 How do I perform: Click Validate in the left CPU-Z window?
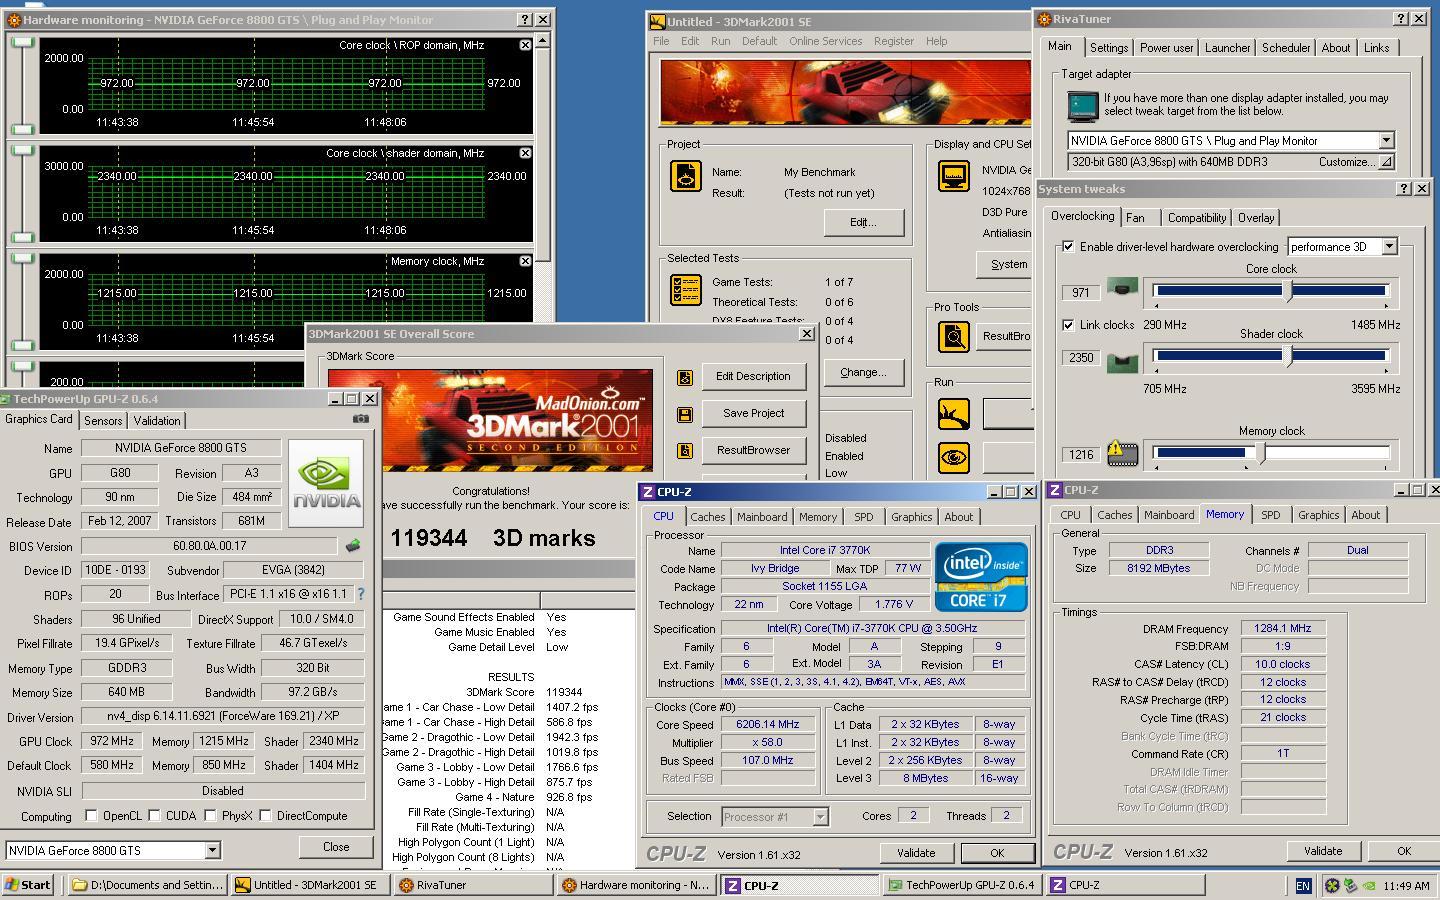click(916, 853)
